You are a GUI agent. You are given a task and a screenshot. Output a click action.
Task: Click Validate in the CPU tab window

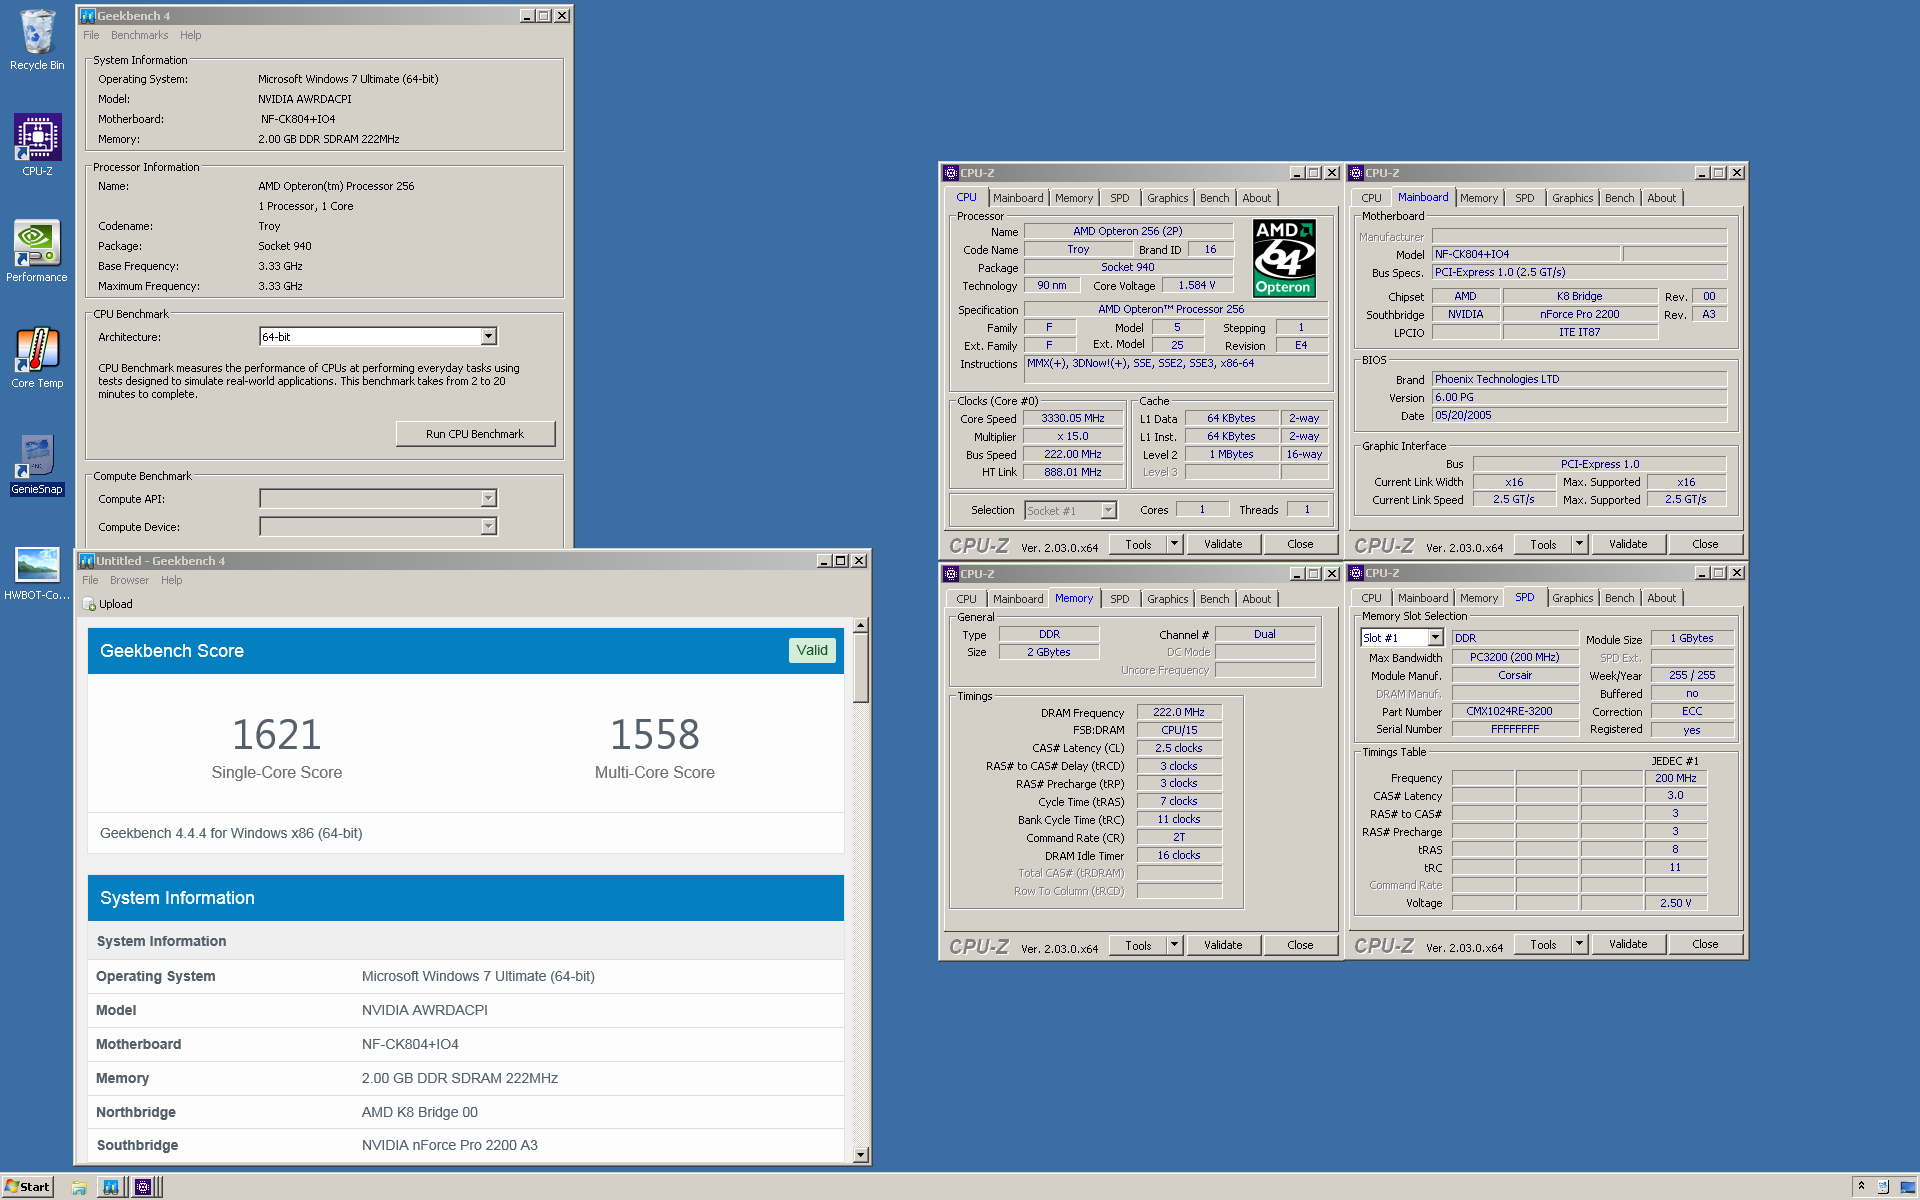click(x=1223, y=544)
